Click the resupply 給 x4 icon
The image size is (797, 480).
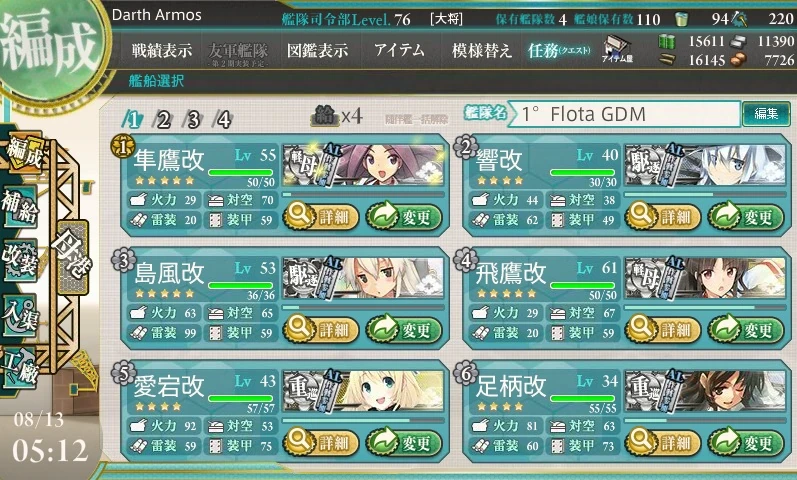336,116
